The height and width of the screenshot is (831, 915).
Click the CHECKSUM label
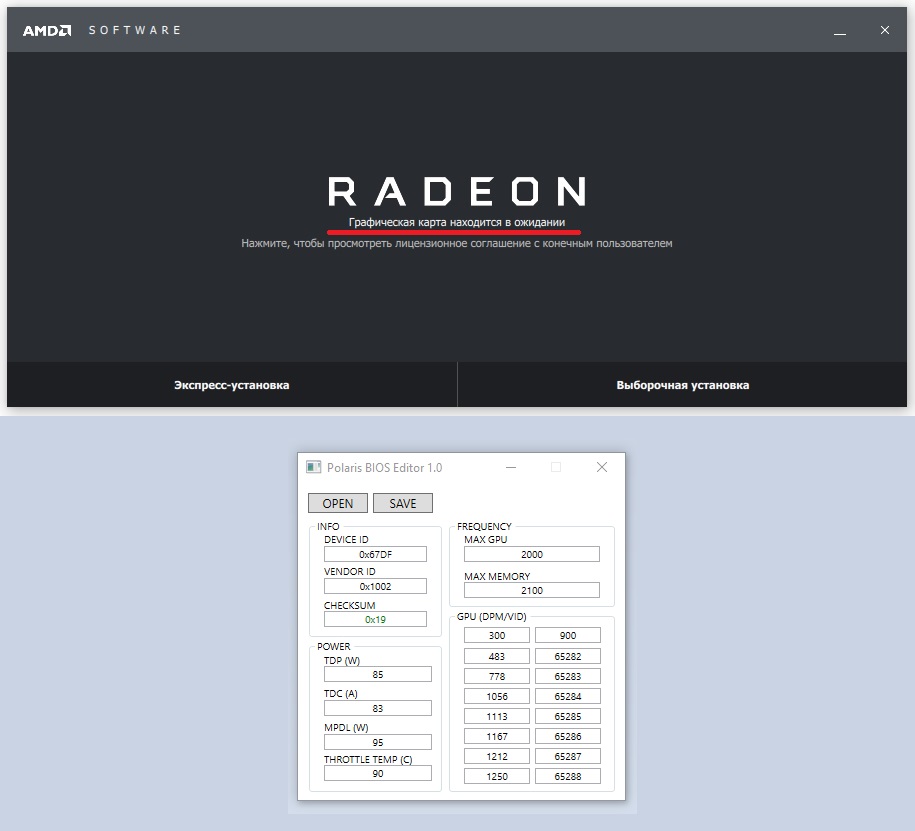[x=349, y=605]
